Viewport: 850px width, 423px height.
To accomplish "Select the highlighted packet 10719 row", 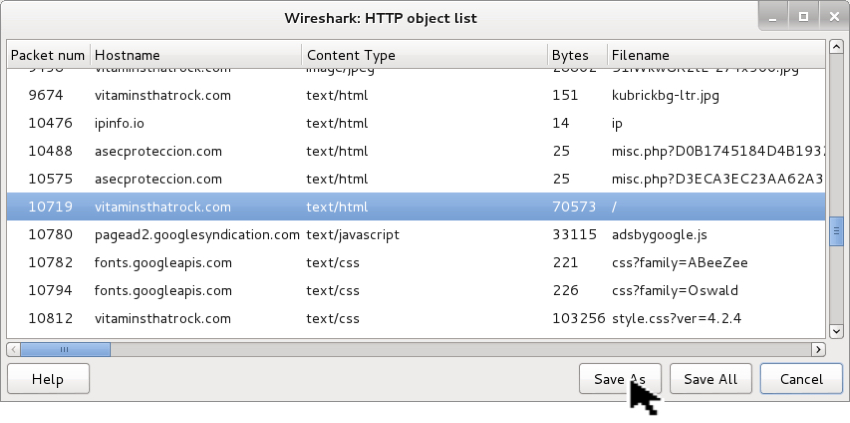I will [416, 207].
